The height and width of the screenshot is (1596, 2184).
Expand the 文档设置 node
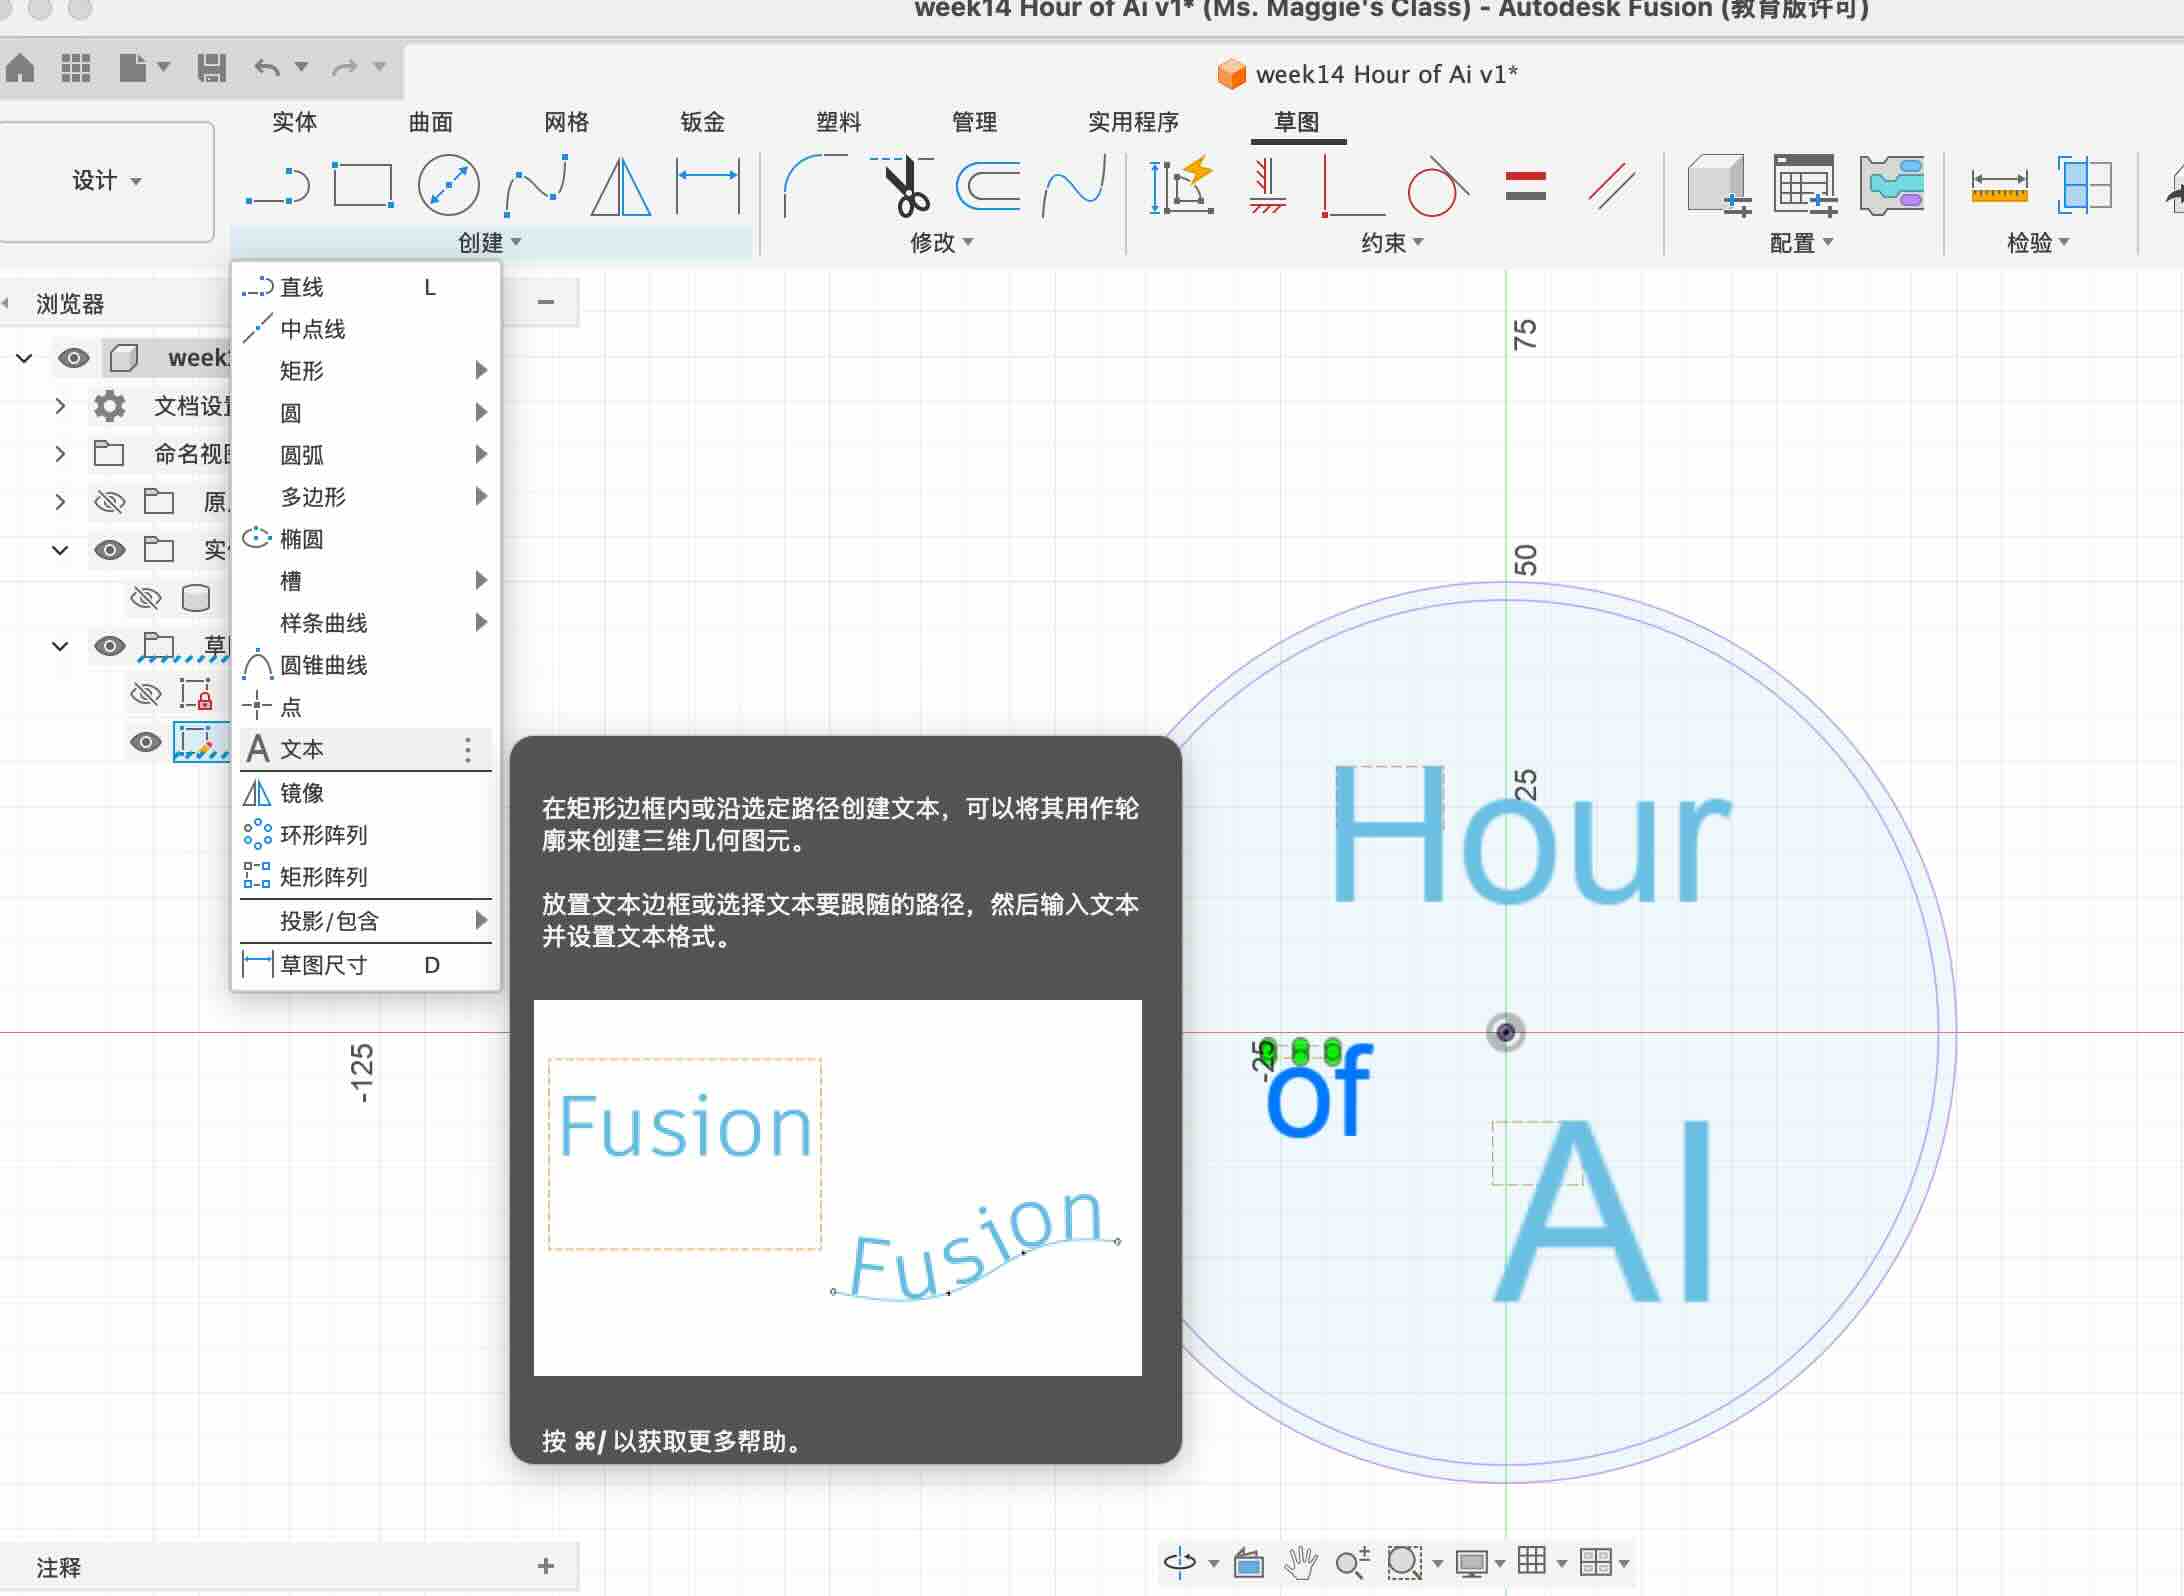point(60,406)
